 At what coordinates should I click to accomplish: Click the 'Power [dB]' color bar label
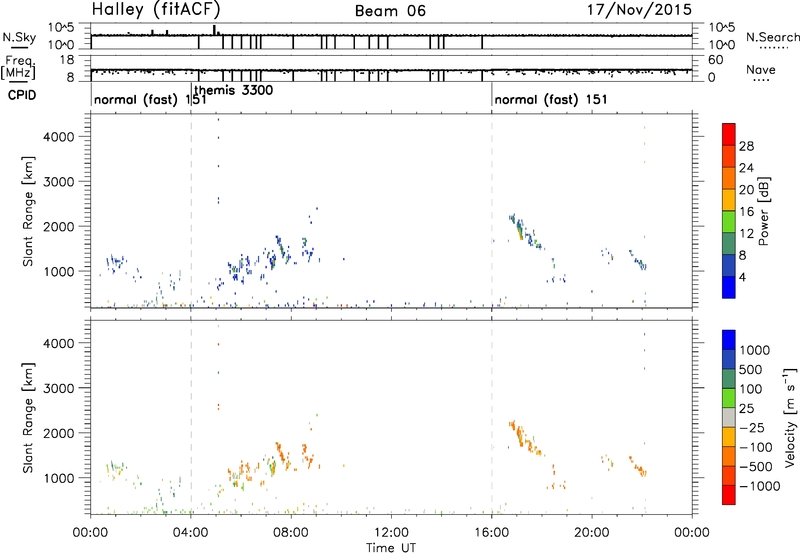(764, 211)
